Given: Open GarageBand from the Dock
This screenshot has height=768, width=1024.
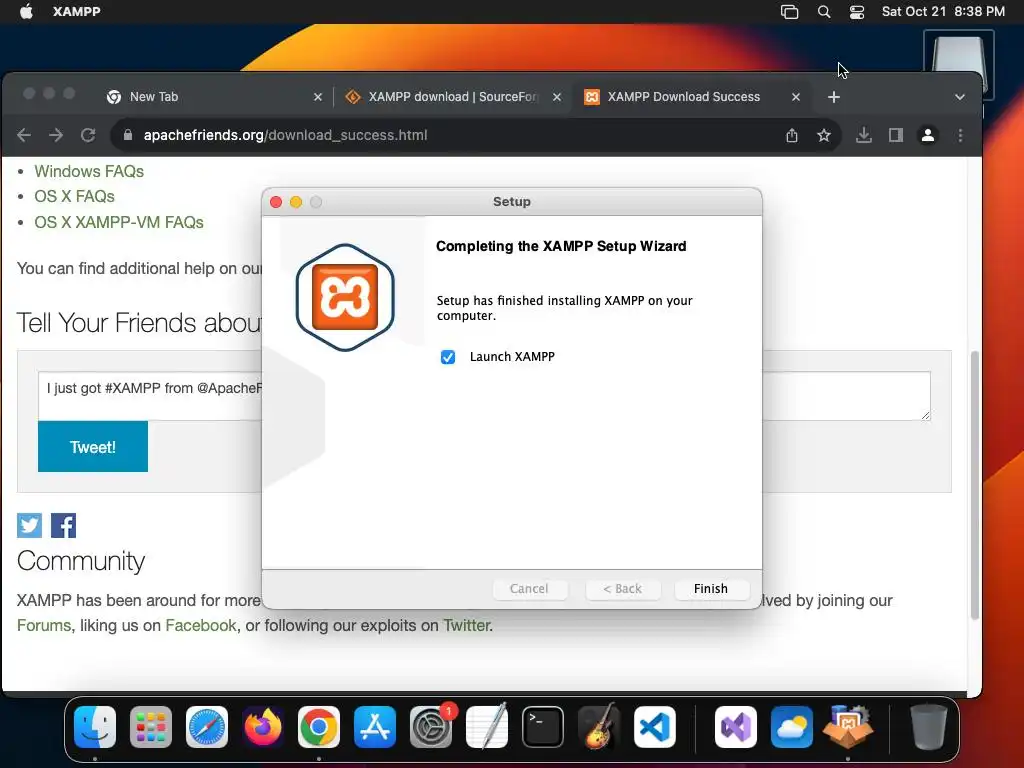Looking at the screenshot, I should (599, 727).
